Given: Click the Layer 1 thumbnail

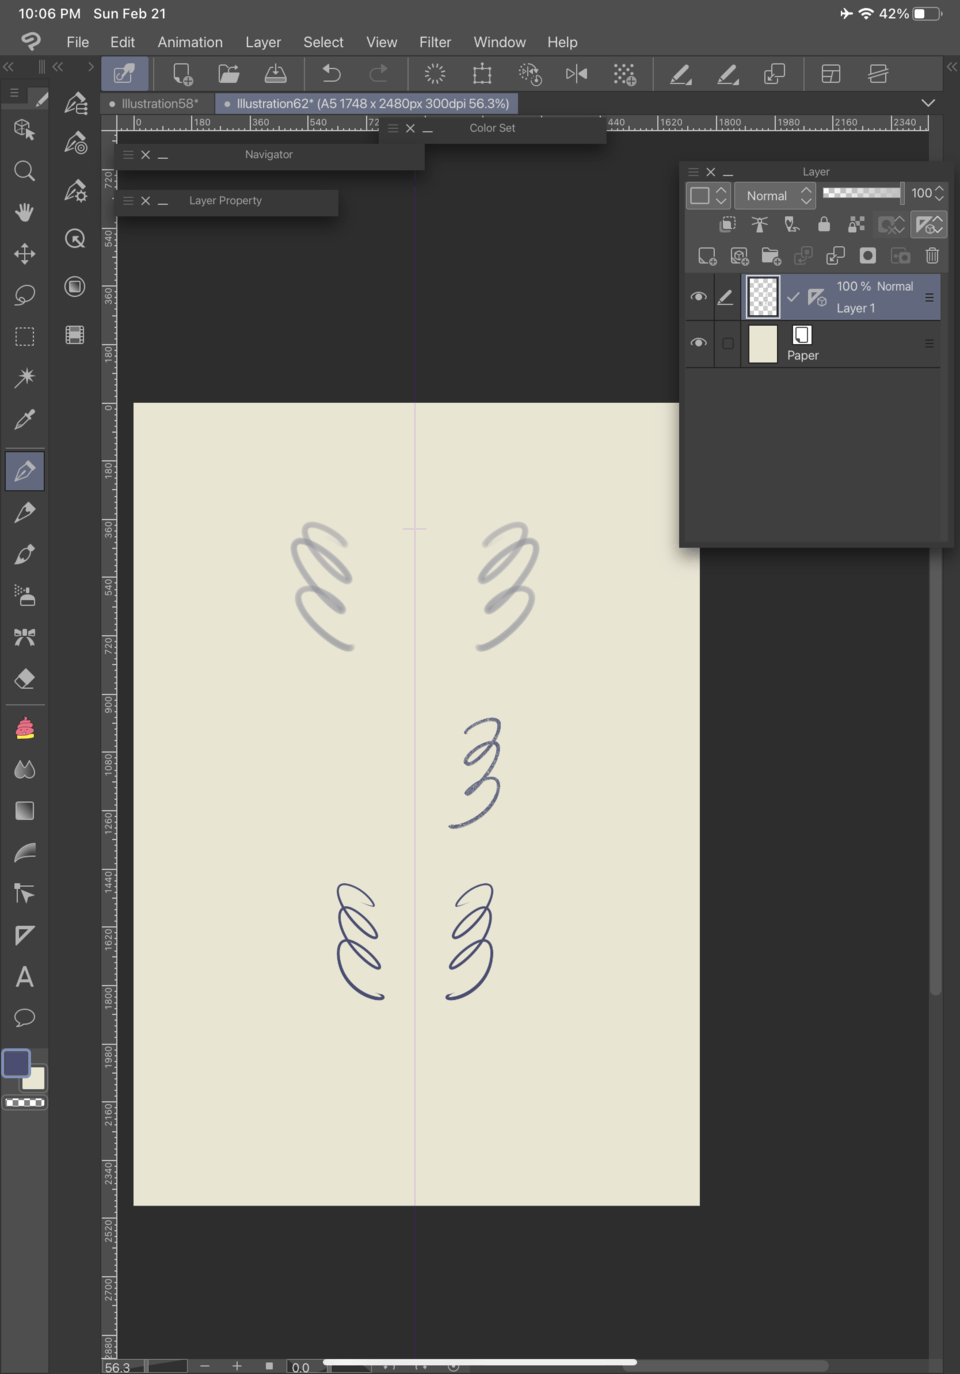Looking at the screenshot, I should (x=763, y=297).
